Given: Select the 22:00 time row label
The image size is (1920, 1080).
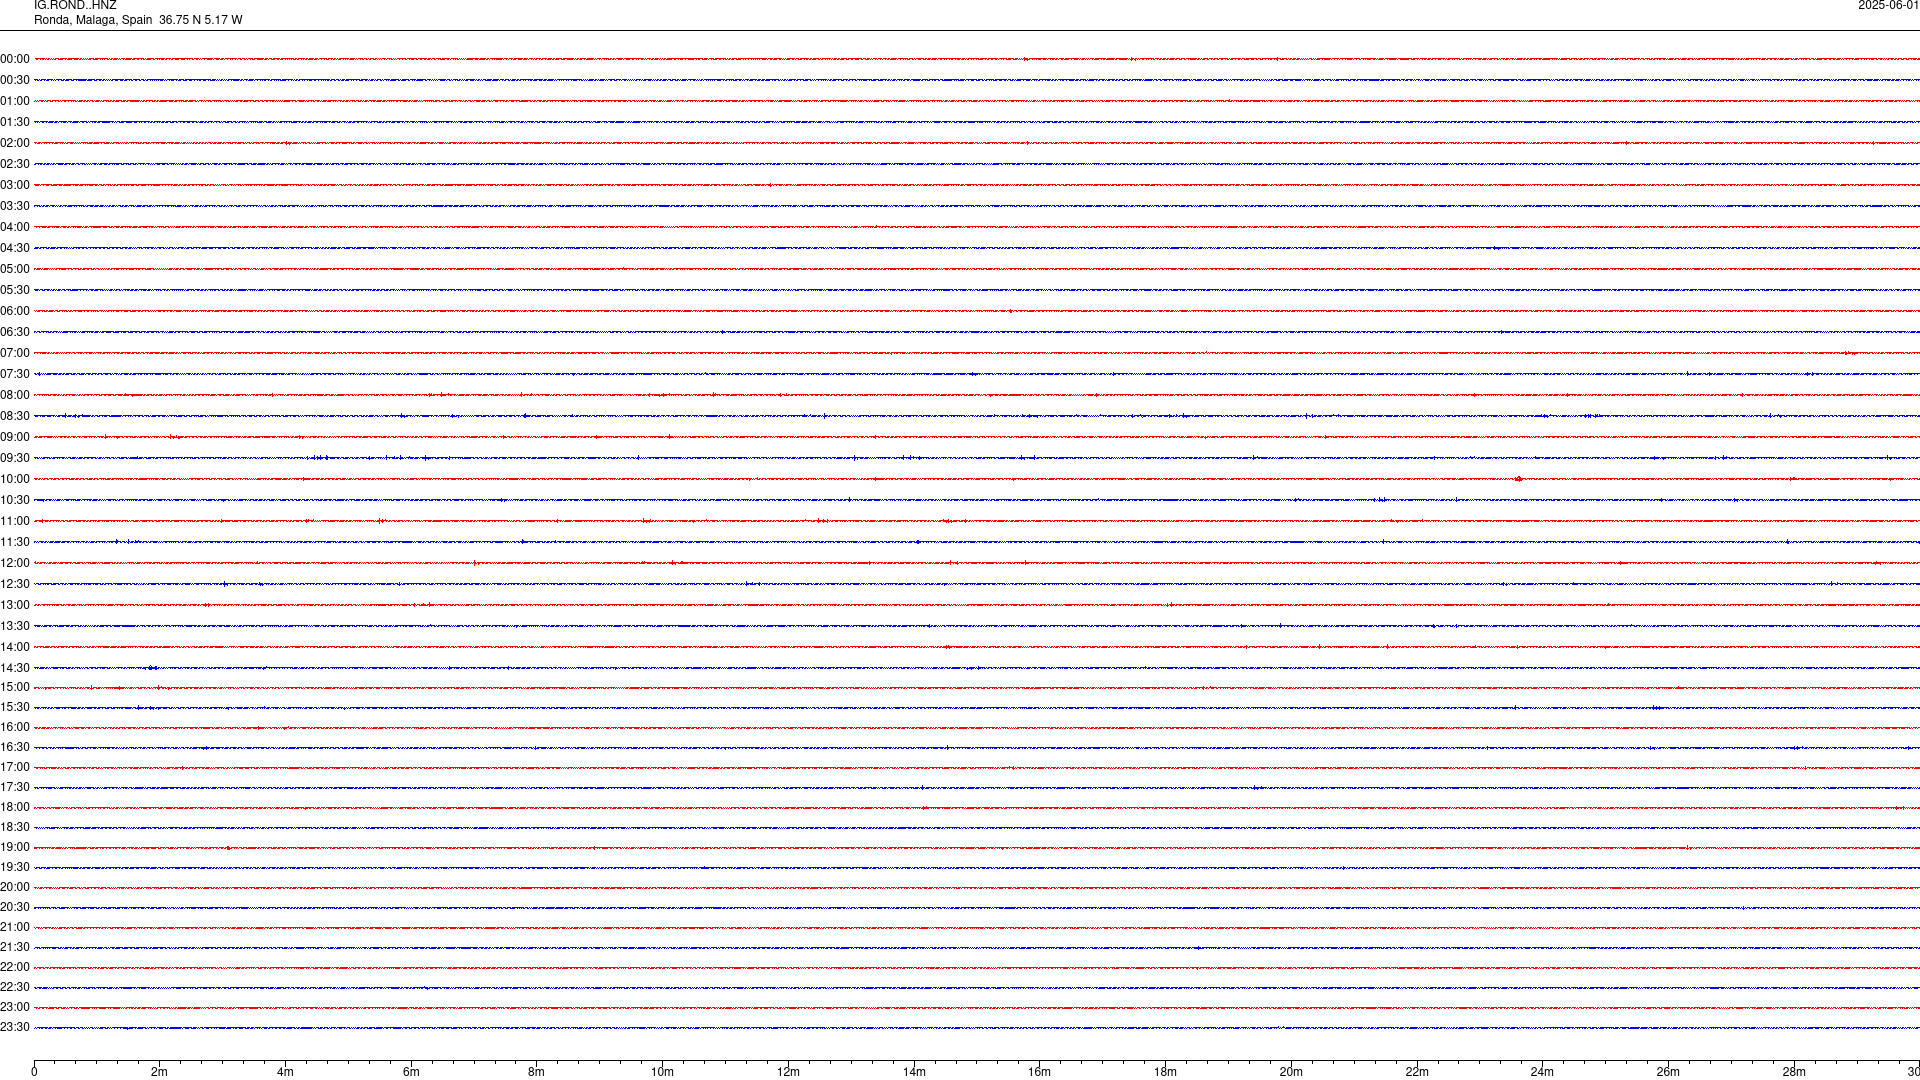Looking at the screenshot, I should pos(15,967).
